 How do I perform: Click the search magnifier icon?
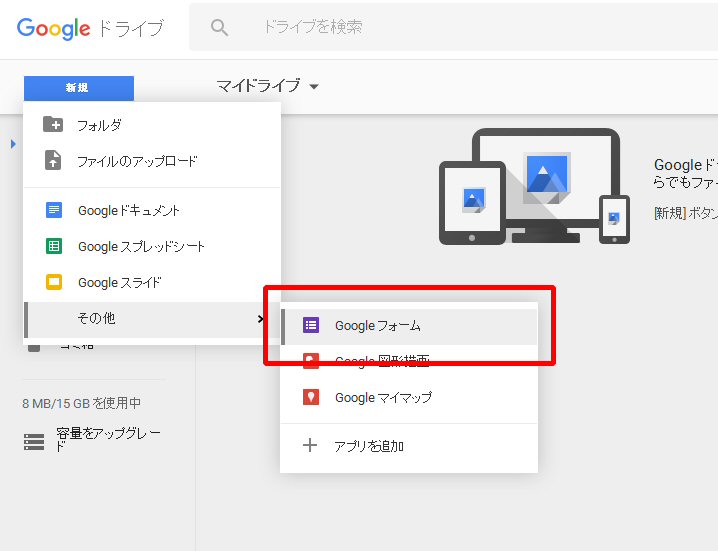(x=219, y=27)
